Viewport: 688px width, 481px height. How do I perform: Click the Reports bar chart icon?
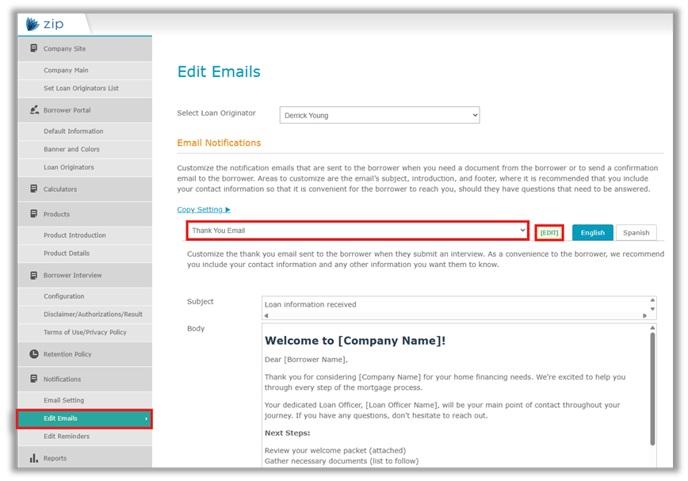[x=34, y=458]
